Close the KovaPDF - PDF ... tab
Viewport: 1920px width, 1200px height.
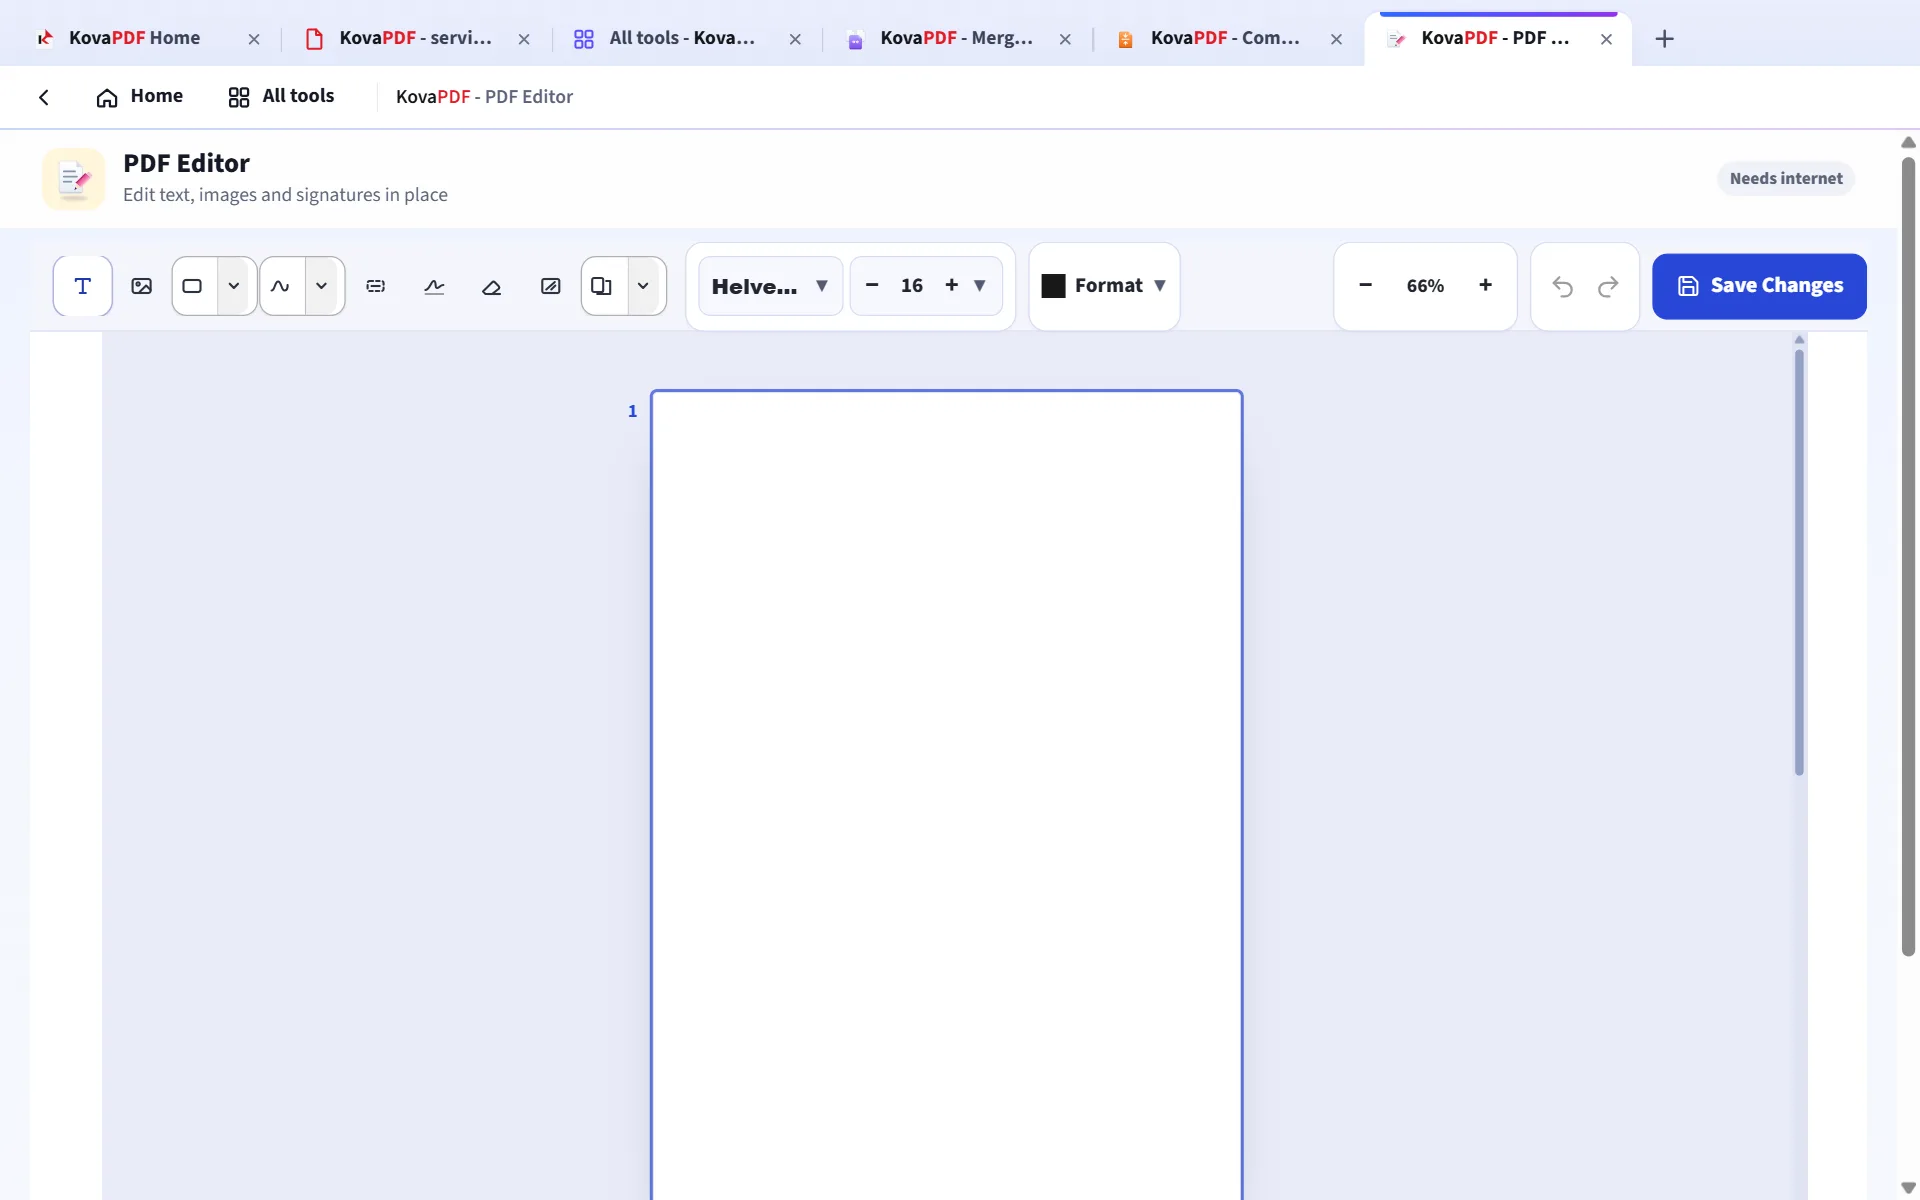1606,39
